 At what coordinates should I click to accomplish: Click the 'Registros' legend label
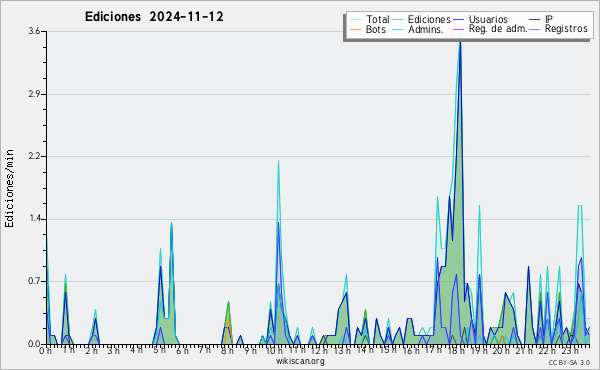pos(566,29)
